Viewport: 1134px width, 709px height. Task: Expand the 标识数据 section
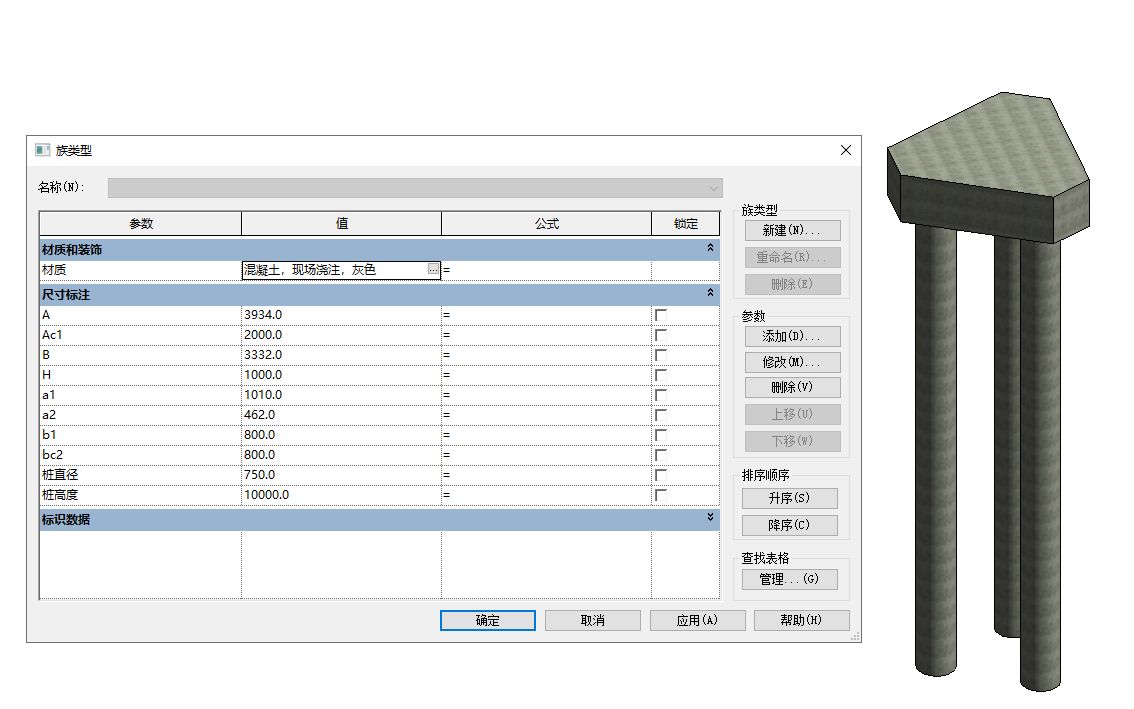(711, 519)
